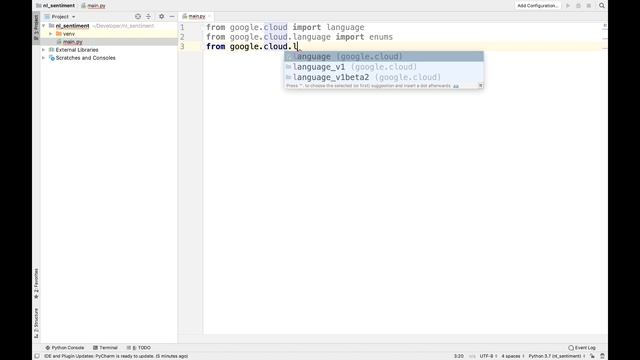The height and width of the screenshot is (360, 640).
Task: Select the venv folder row
Action: click(109, 34)
